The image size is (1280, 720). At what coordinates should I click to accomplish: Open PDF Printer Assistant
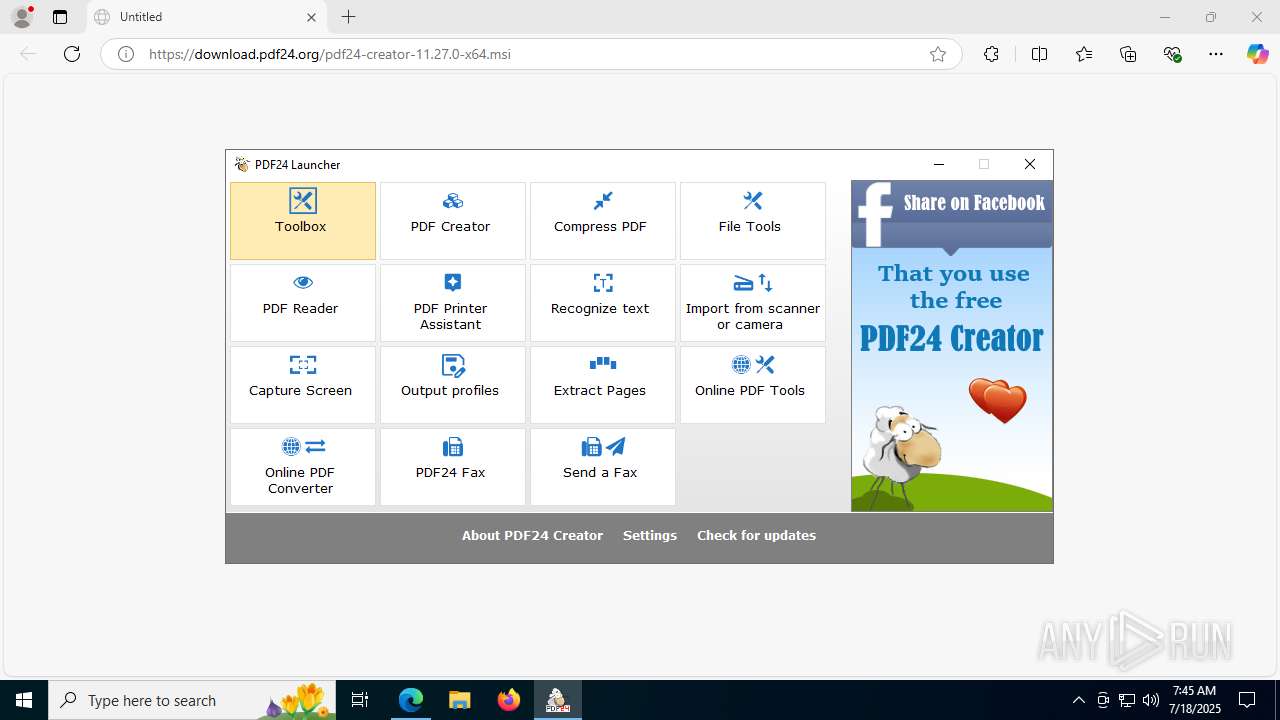tap(452, 303)
